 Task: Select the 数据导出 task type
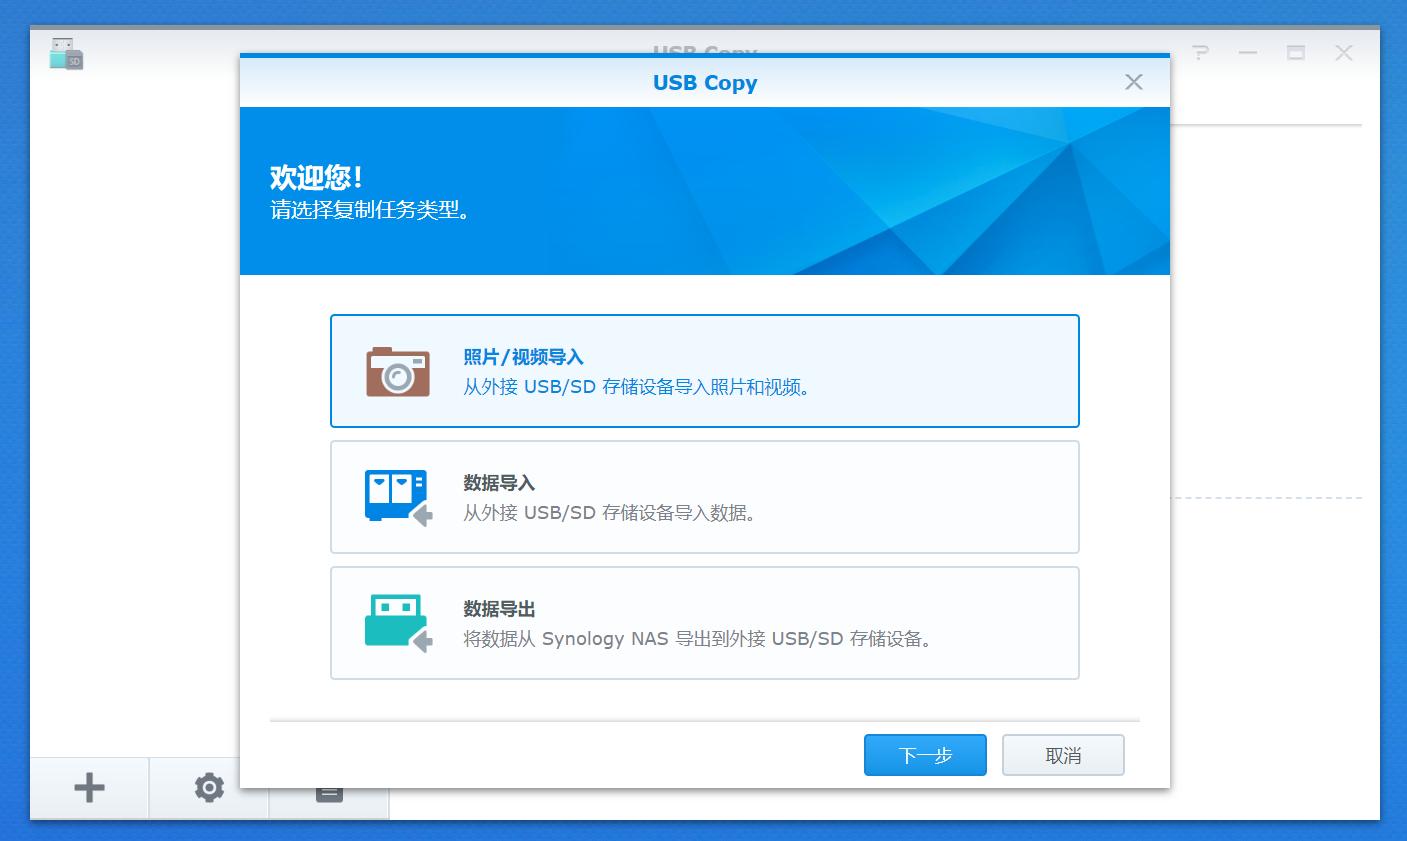pyautogui.click(x=499, y=609)
